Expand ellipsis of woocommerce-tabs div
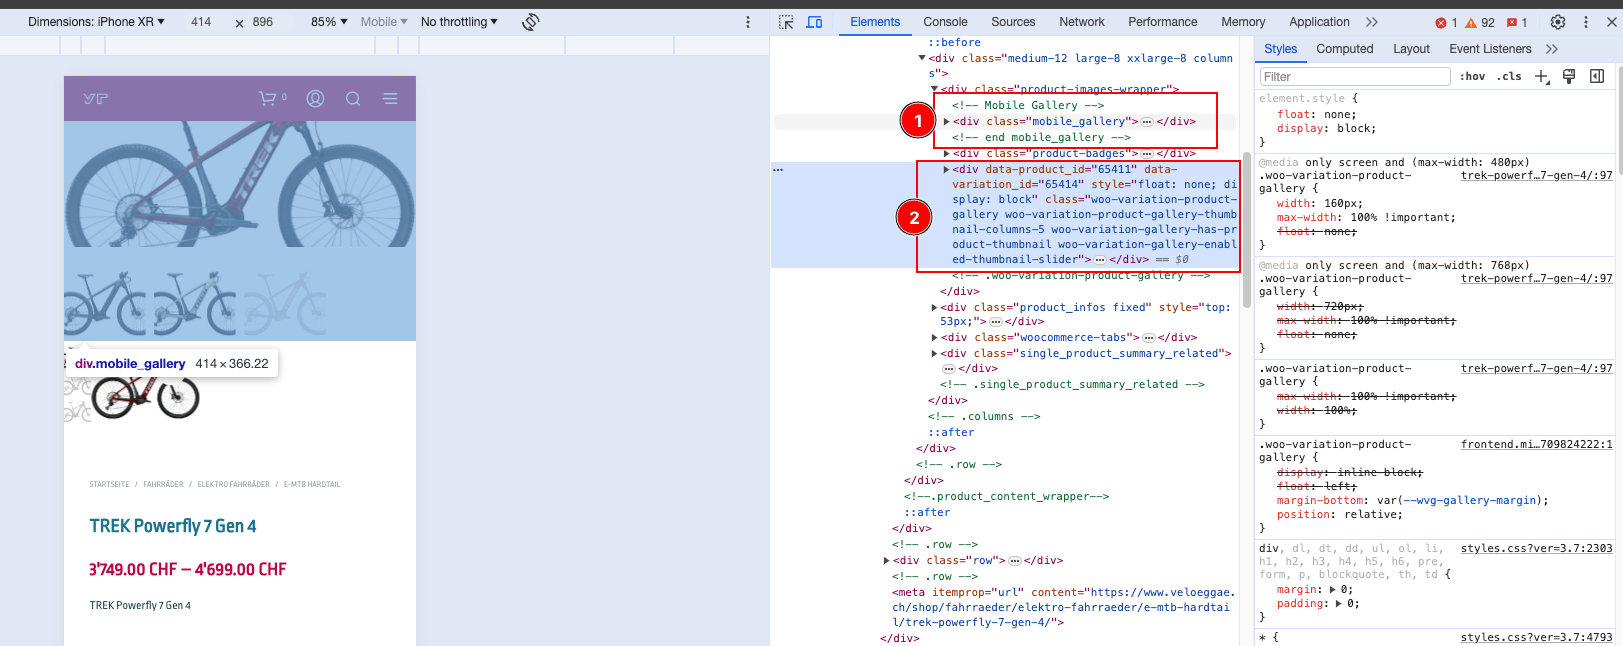 point(1149,338)
